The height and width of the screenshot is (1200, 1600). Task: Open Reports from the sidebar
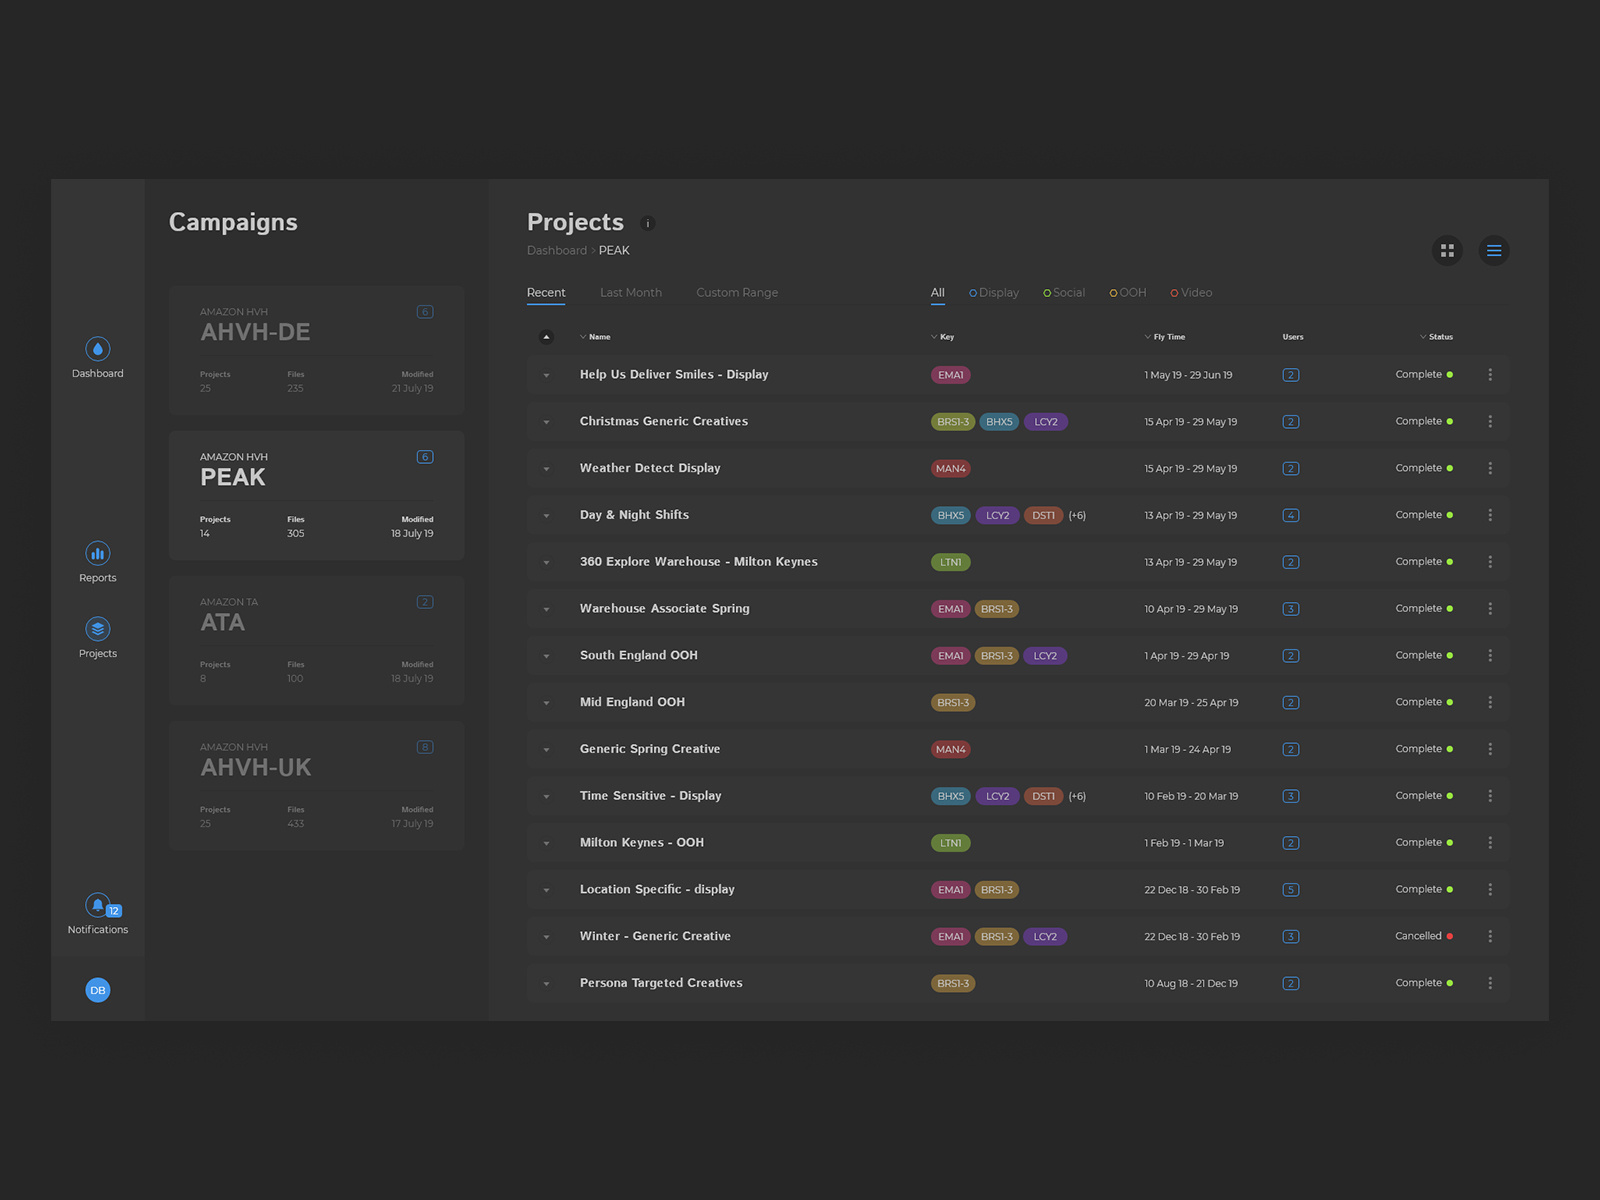[97, 553]
